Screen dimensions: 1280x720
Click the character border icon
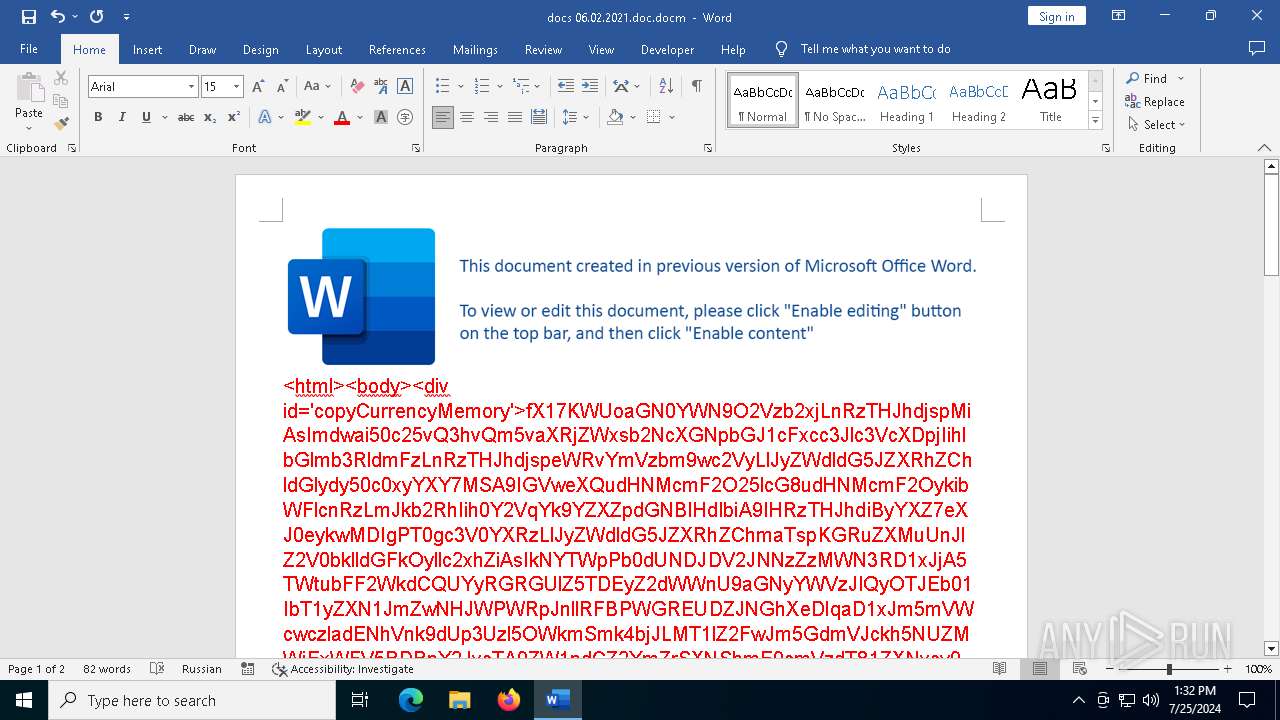(x=405, y=87)
